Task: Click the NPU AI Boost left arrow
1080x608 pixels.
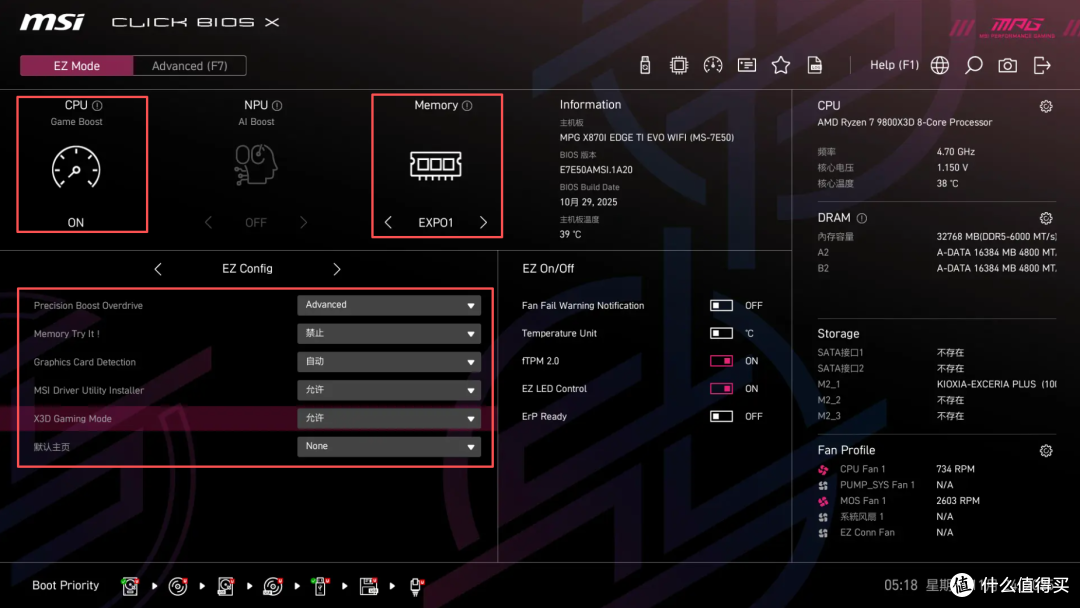Action: 208,222
